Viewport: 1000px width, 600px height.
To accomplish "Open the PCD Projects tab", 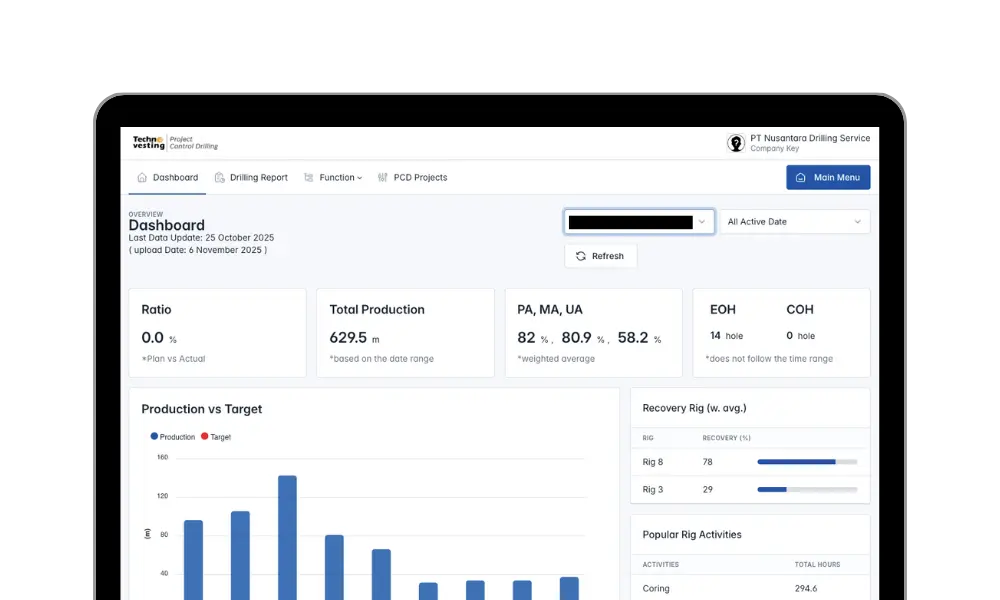I will tap(420, 178).
